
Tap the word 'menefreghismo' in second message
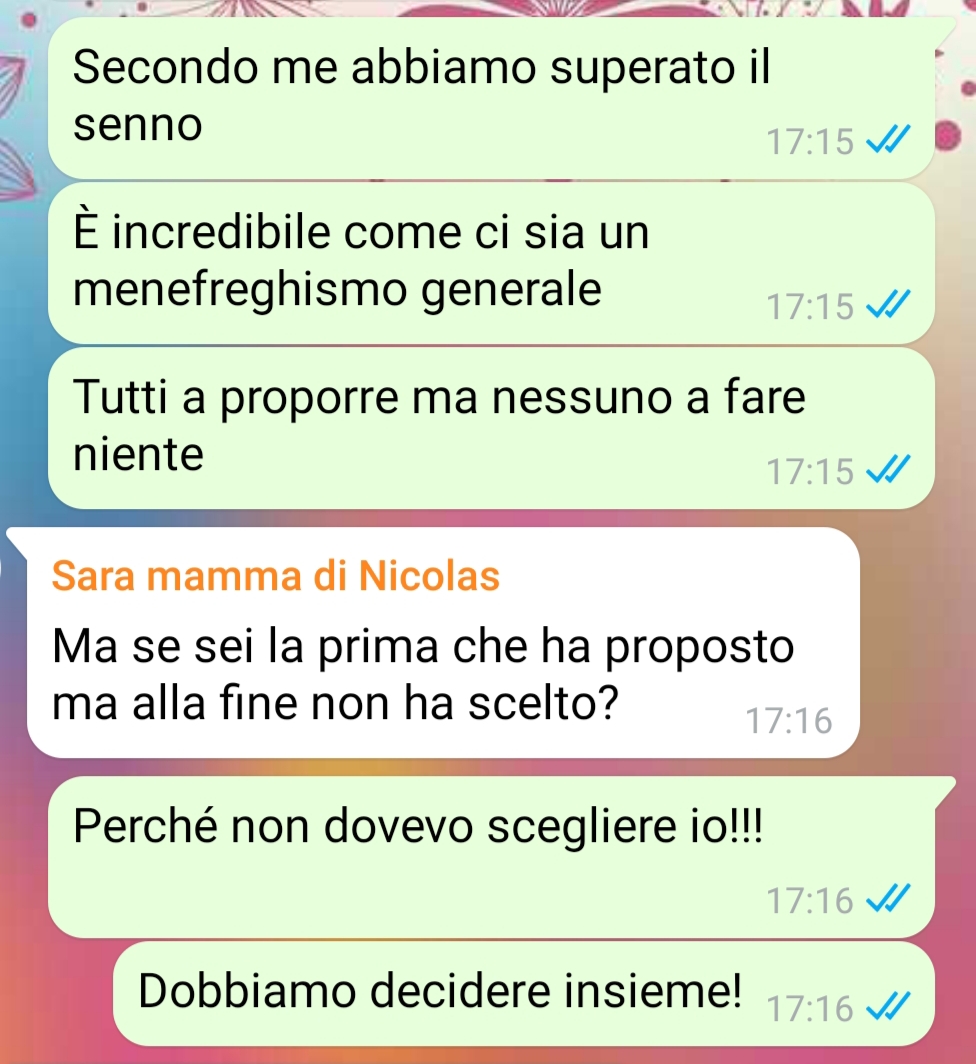pos(240,290)
